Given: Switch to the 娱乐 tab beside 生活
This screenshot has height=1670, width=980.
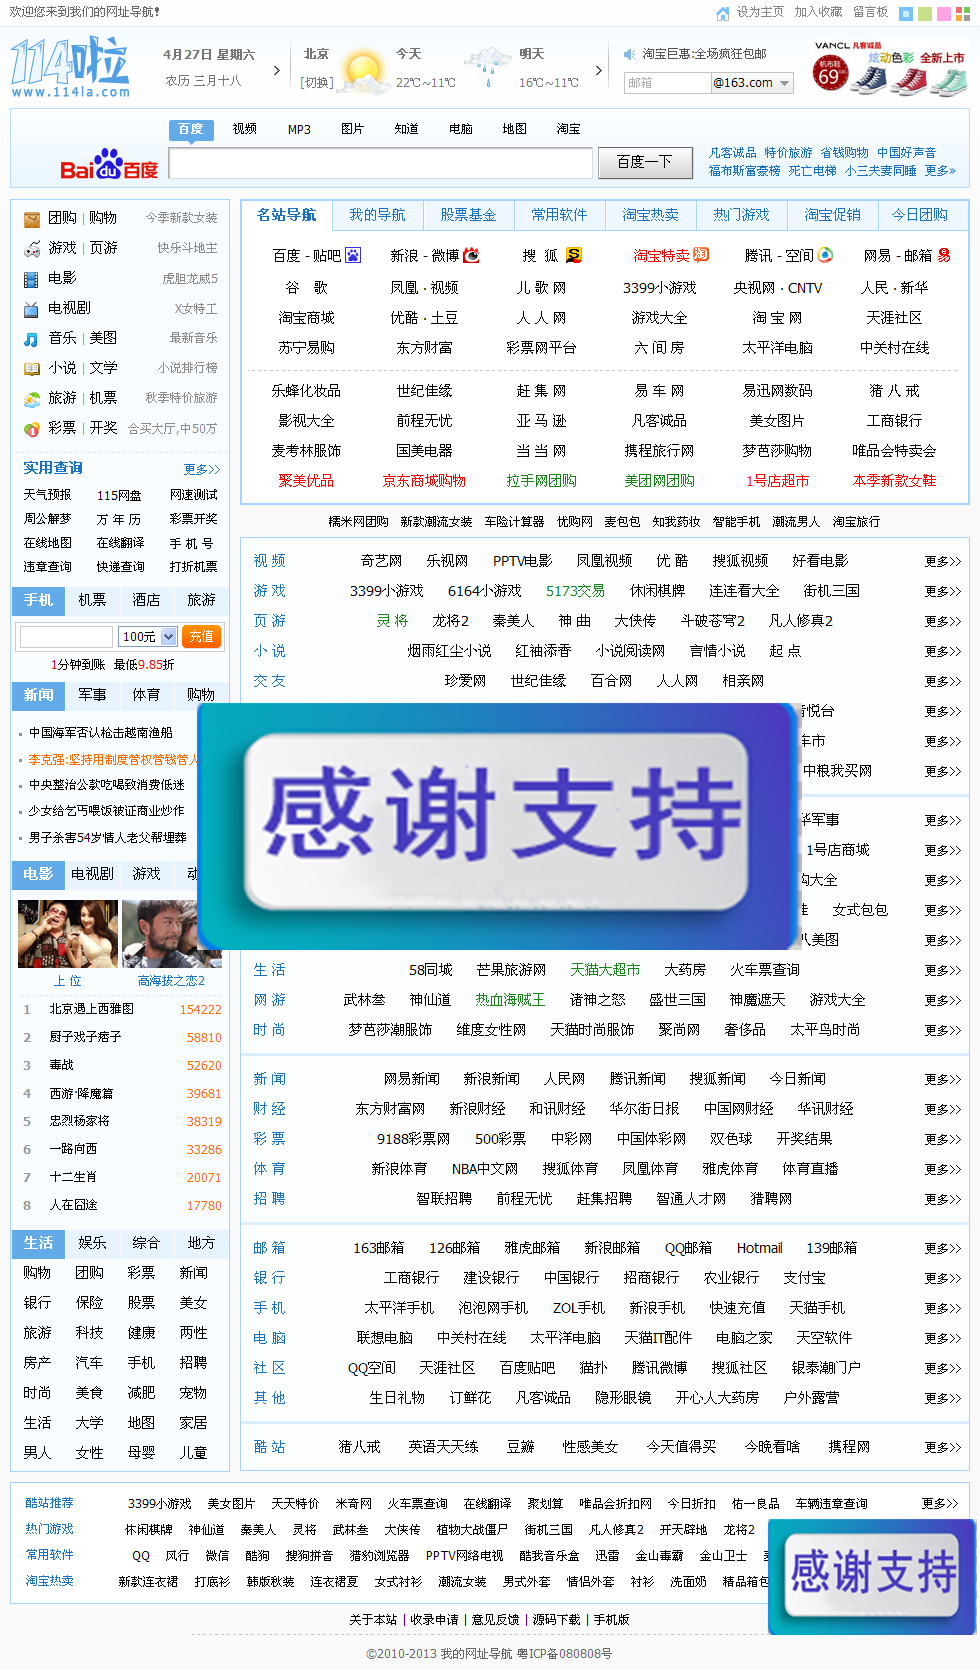Looking at the screenshot, I should click(92, 1243).
